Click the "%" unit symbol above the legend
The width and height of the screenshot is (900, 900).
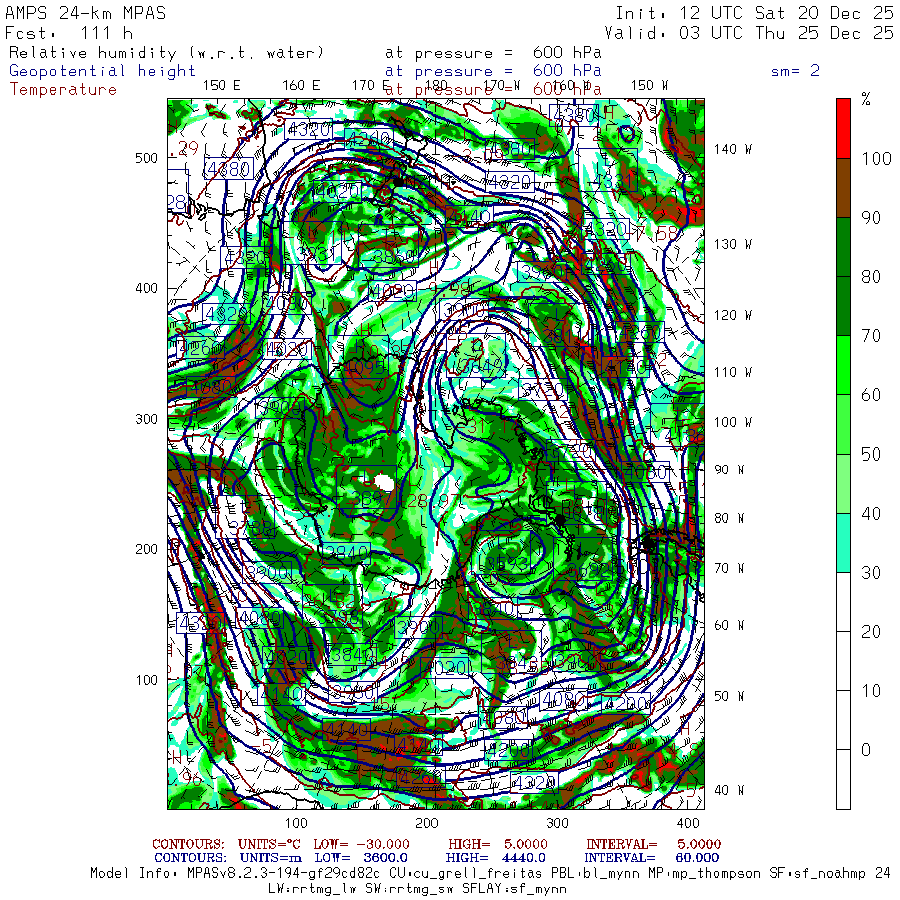click(866, 99)
